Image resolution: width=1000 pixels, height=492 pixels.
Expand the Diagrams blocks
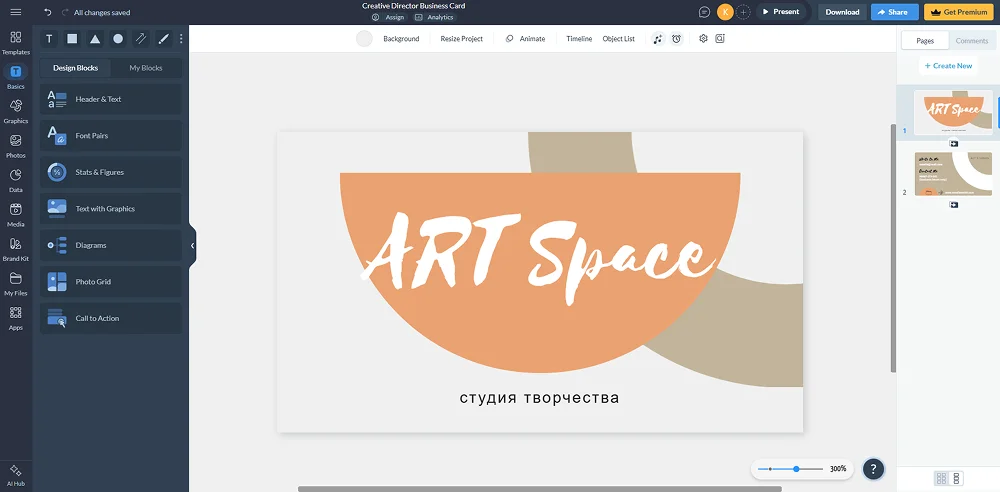pos(111,245)
